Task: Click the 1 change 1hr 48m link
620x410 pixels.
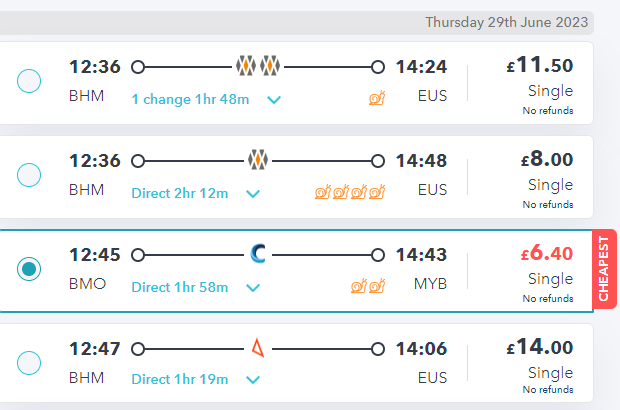Action: [x=190, y=99]
